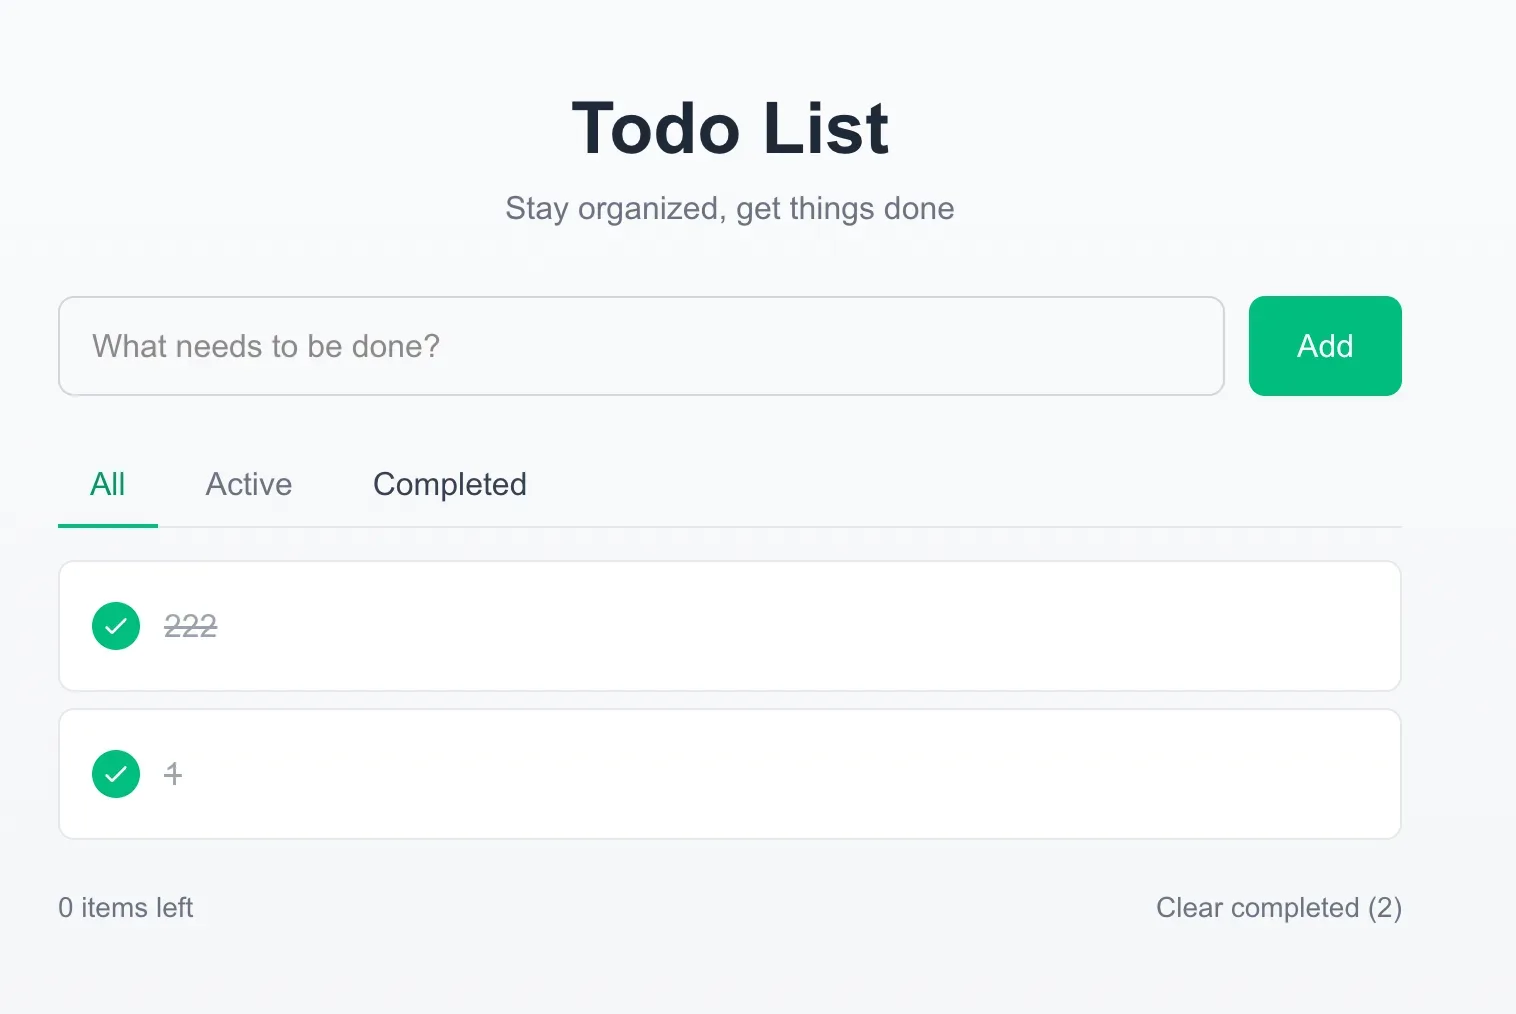Click the Add button
This screenshot has width=1516, height=1014.
(x=1325, y=346)
